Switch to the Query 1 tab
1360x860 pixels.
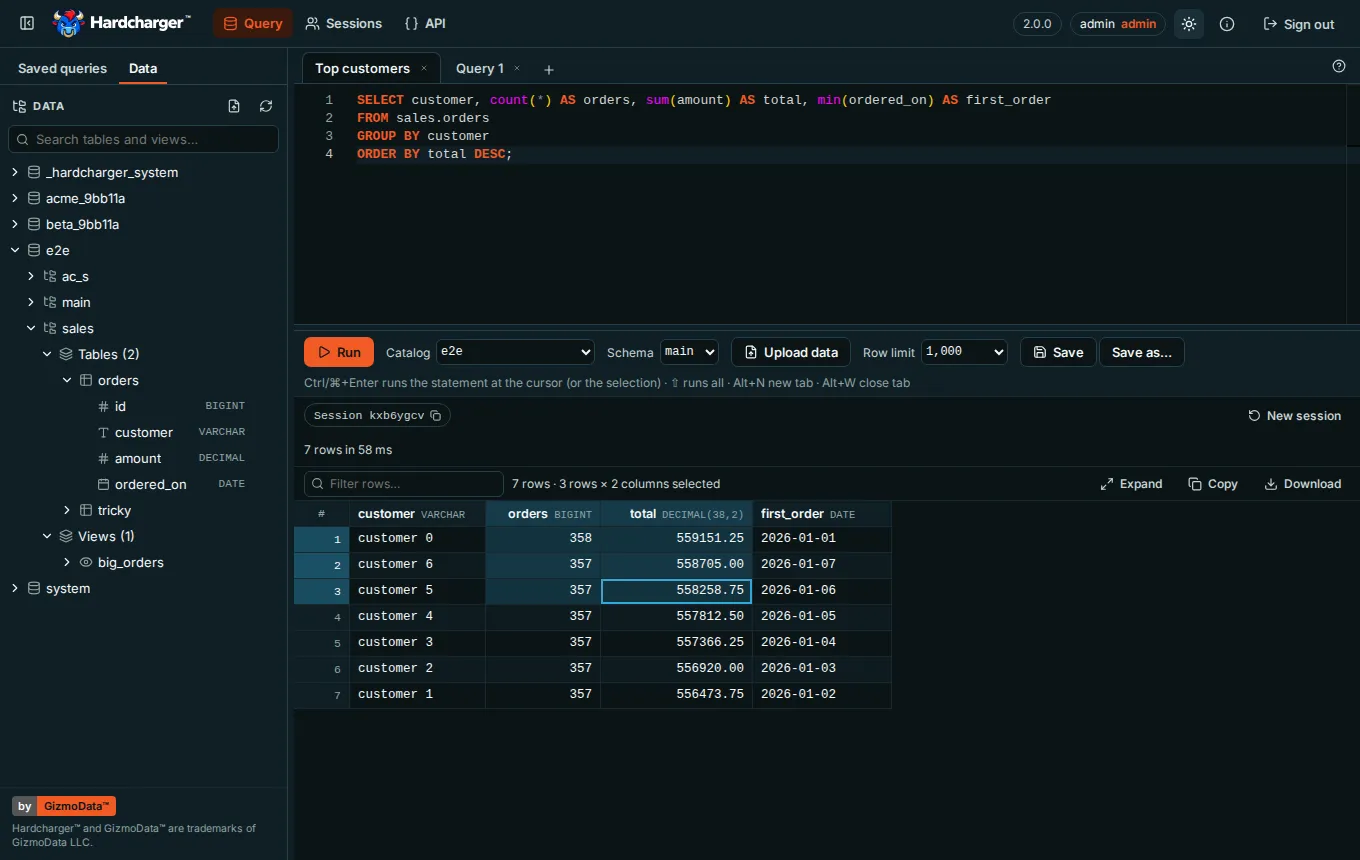click(x=480, y=69)
